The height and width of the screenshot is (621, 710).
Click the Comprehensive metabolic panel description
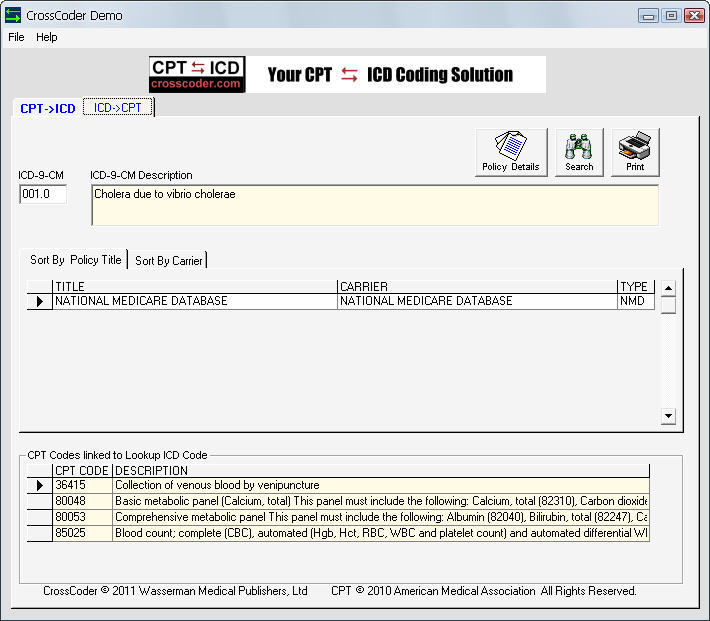click(x=381, y=517)
